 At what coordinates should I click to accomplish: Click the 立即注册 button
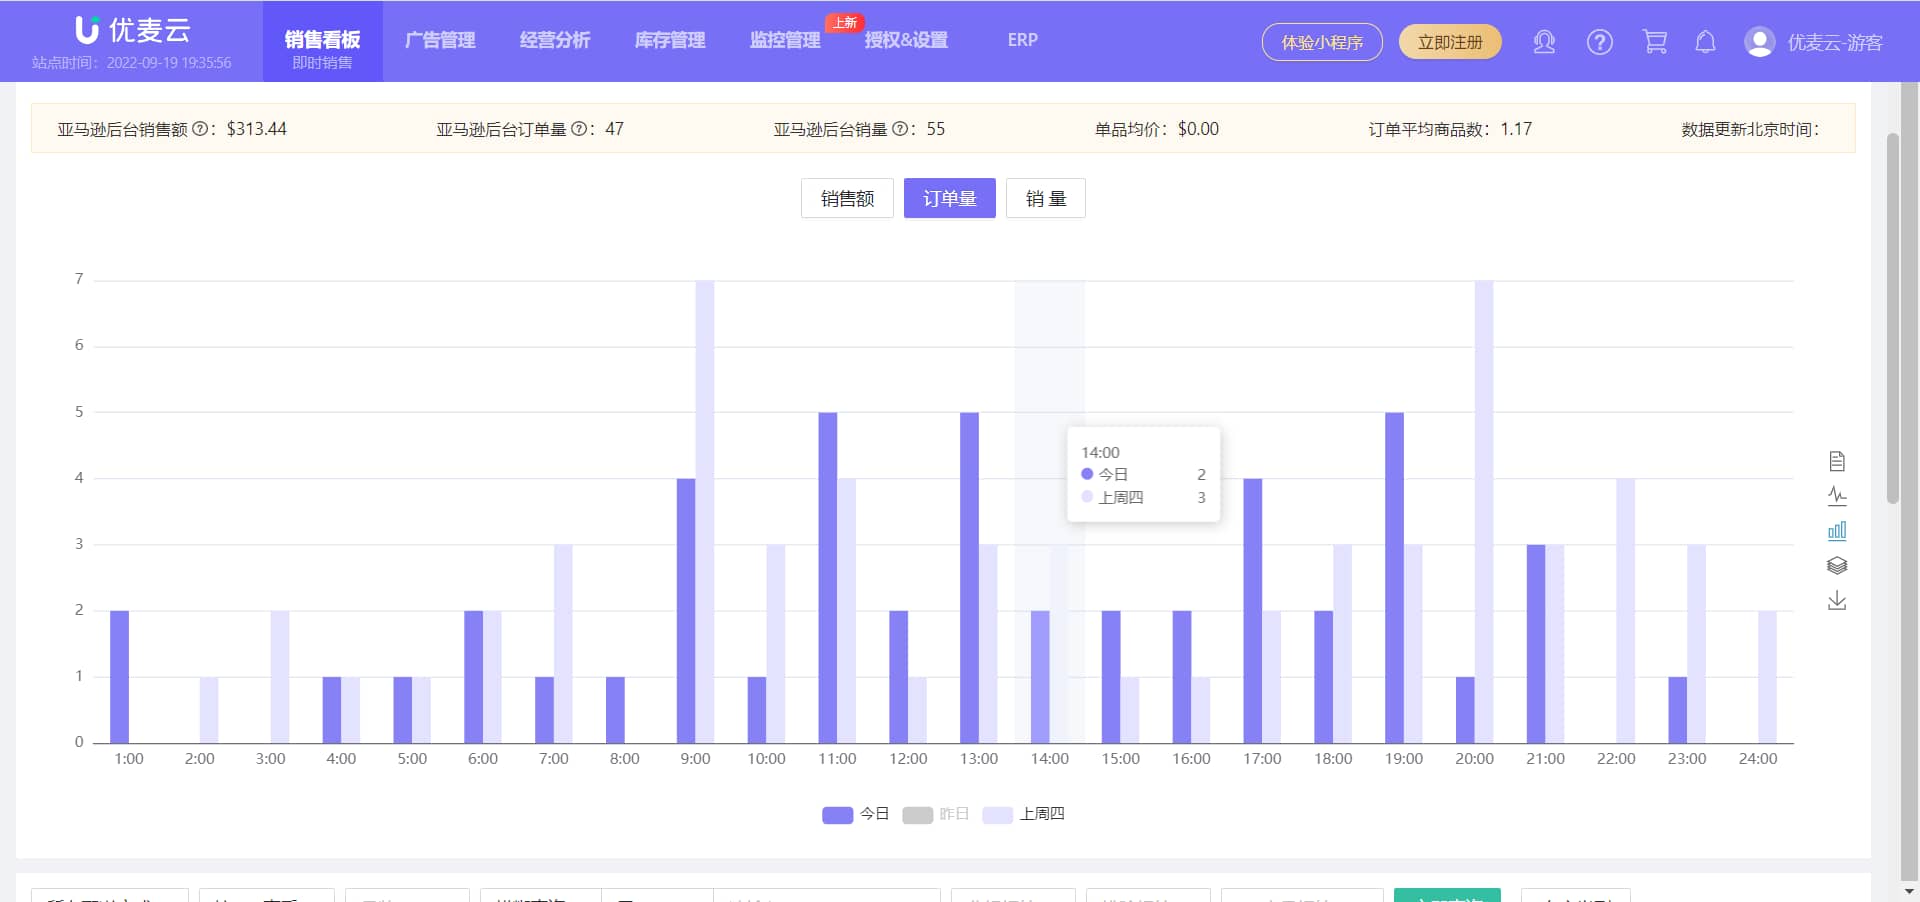click(1450, 42)
